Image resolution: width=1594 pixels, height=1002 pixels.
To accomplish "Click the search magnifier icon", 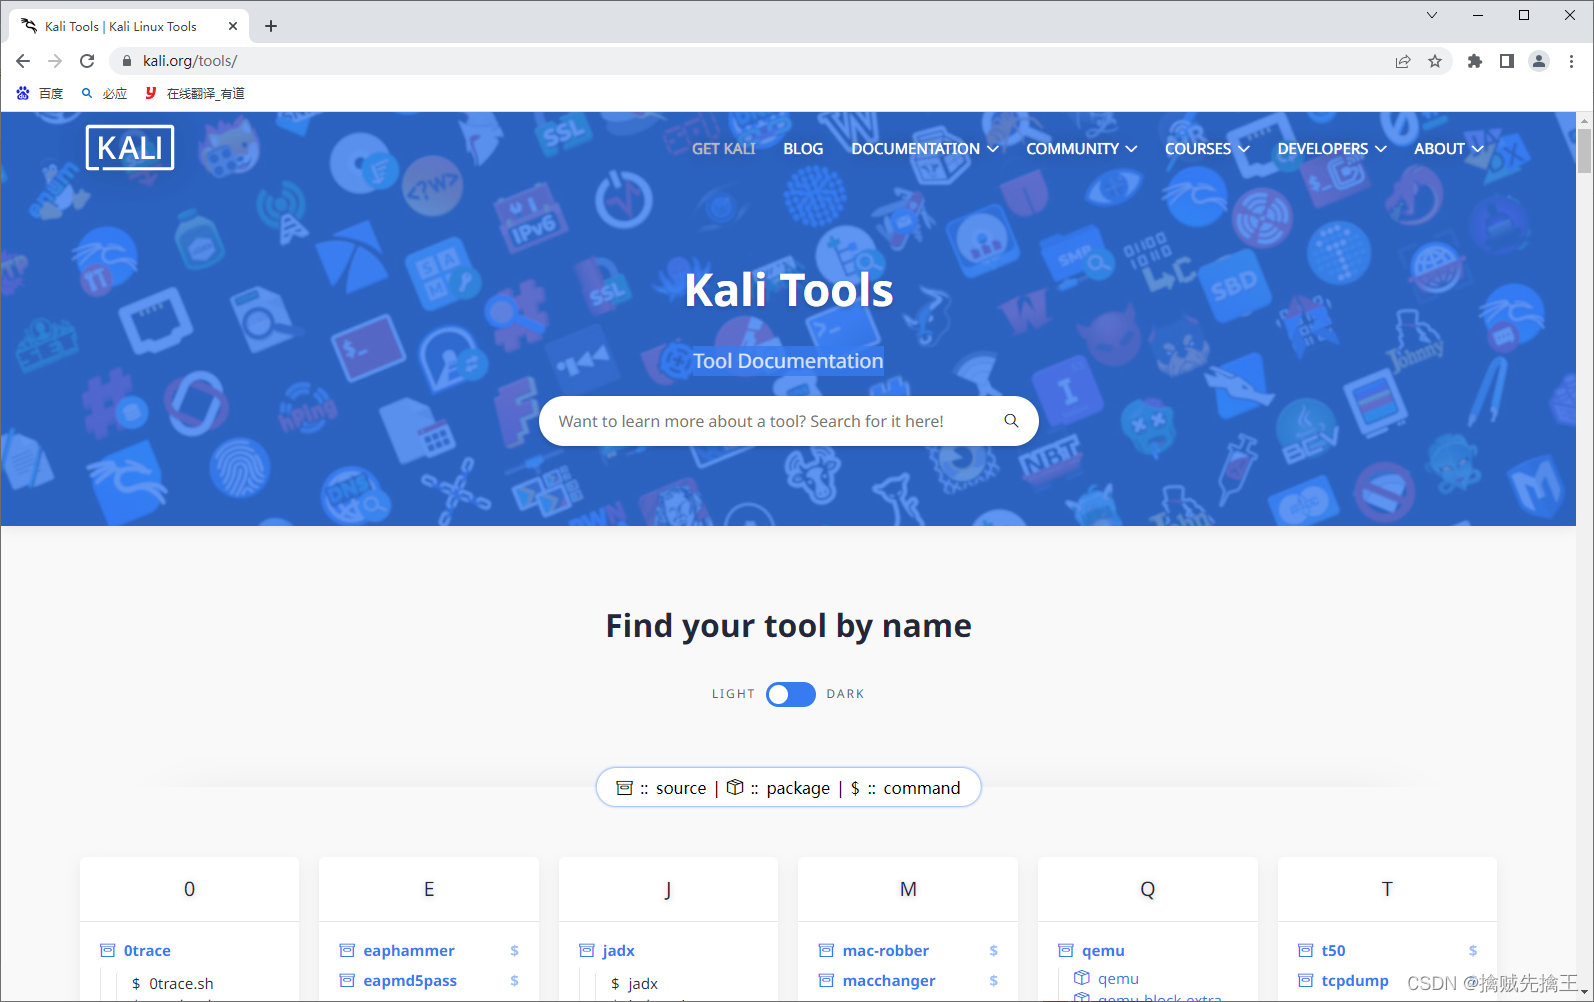I will point(1011,421).
